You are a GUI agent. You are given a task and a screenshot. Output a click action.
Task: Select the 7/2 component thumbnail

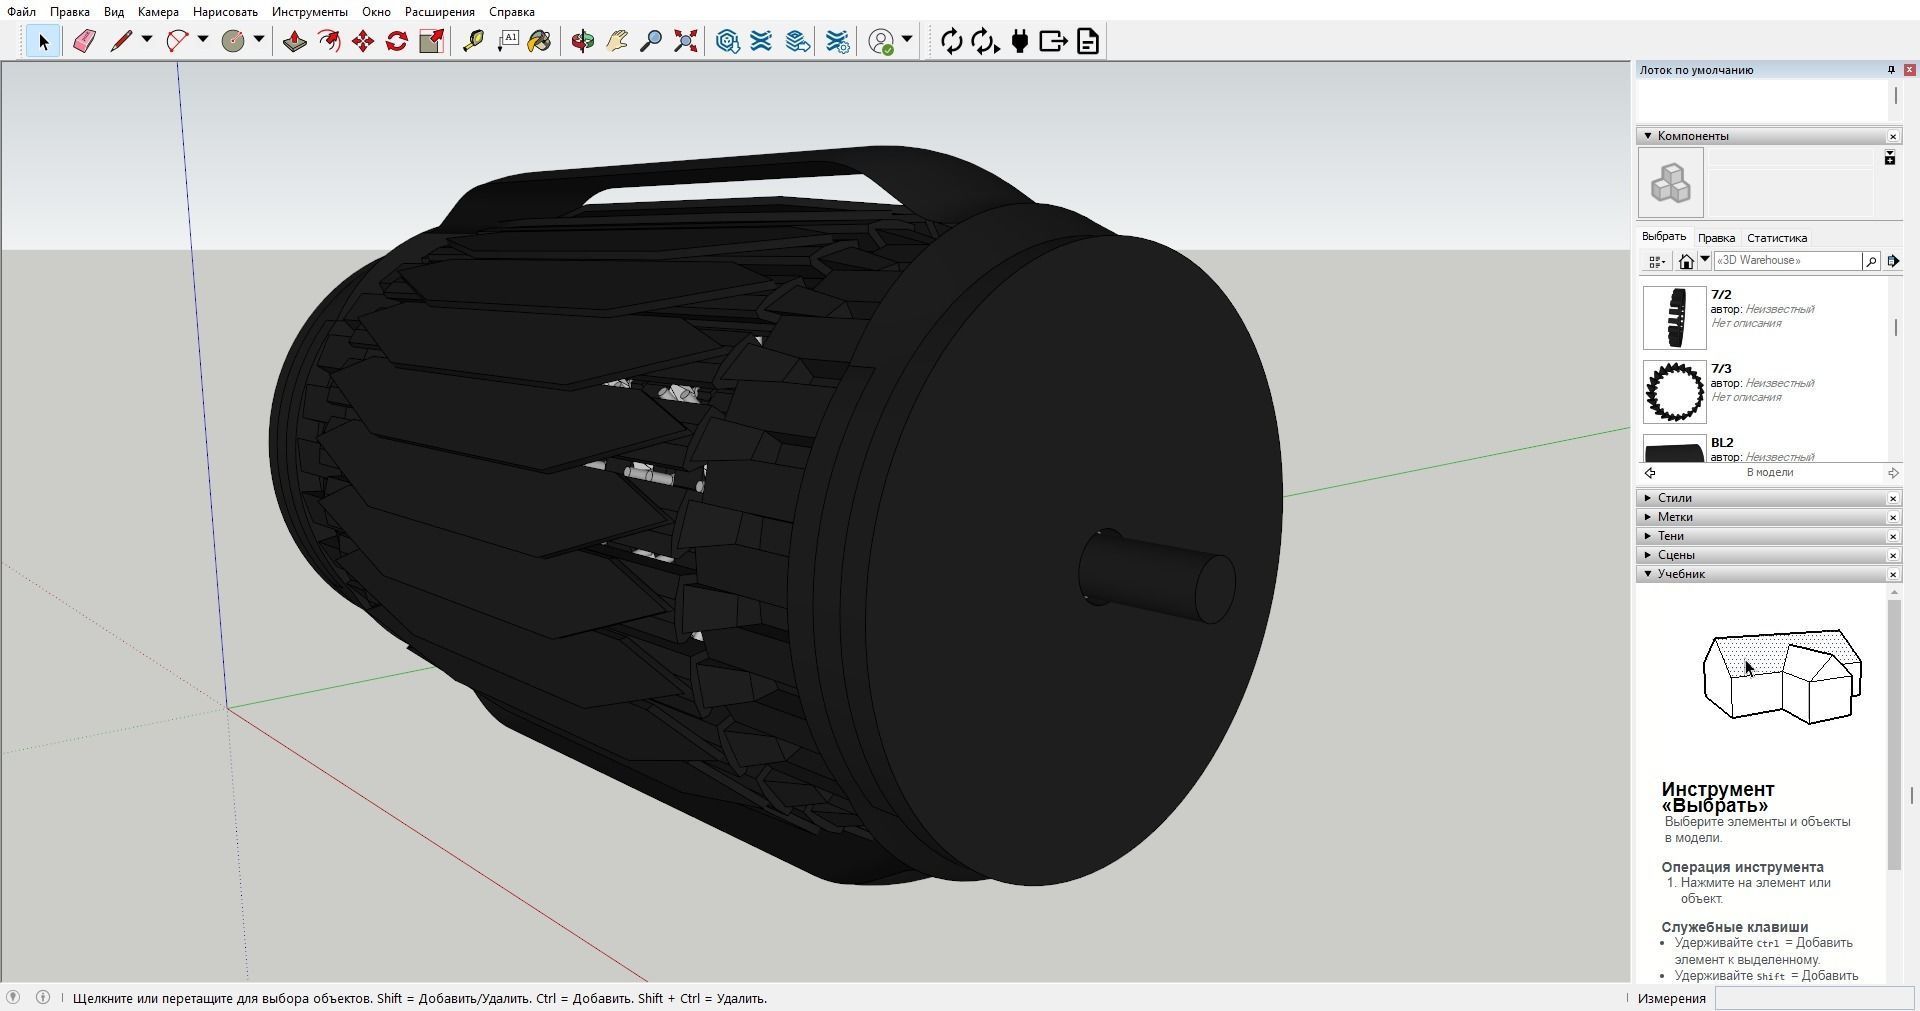click(1674, 318)
